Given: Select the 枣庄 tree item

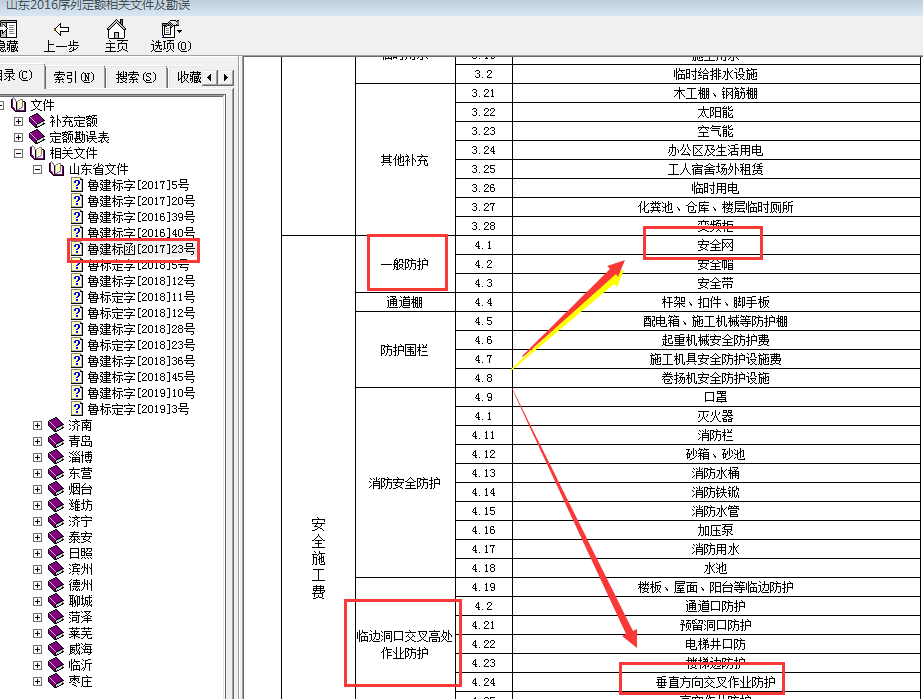Looking at the screenshot, I should coord(81,681).
